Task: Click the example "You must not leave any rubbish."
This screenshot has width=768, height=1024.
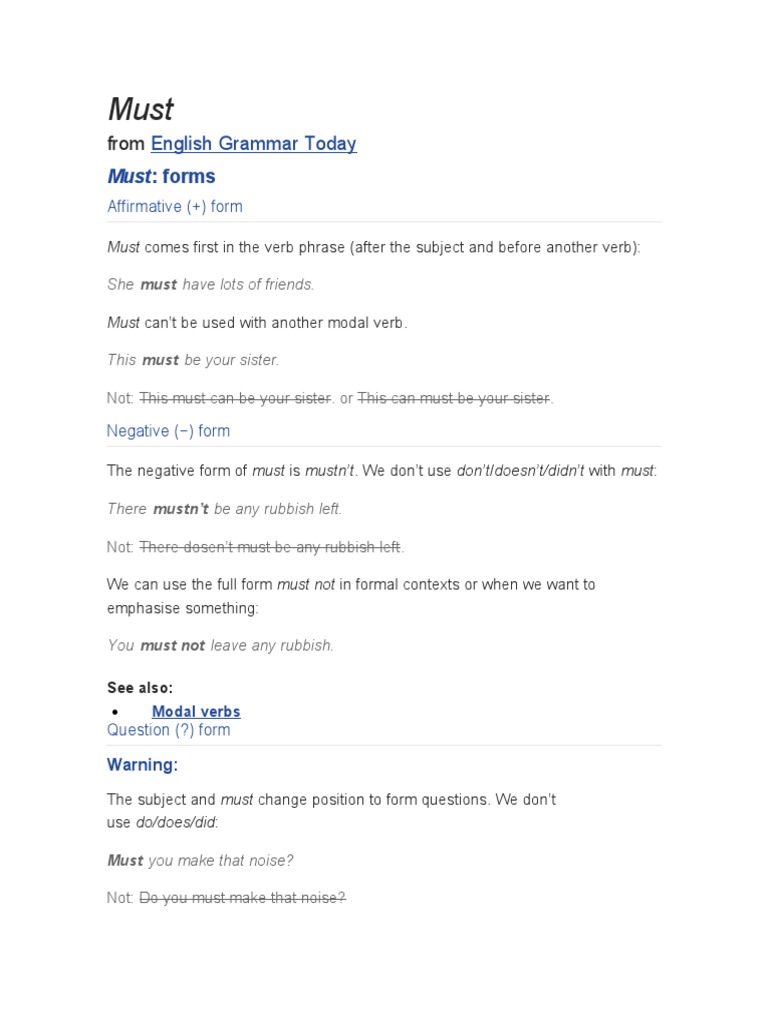Action: (x=220, y=646)
